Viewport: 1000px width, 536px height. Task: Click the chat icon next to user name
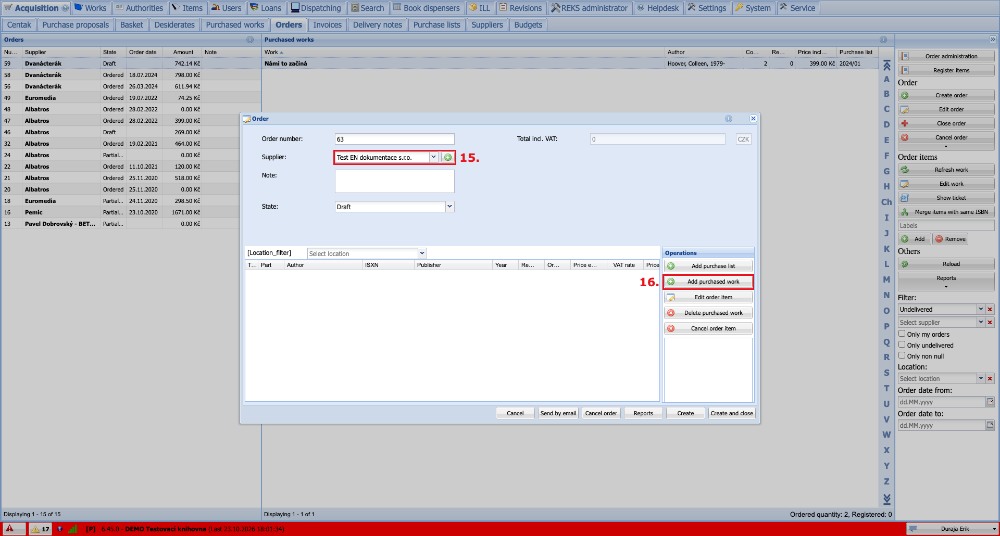[x=915, y=529]
